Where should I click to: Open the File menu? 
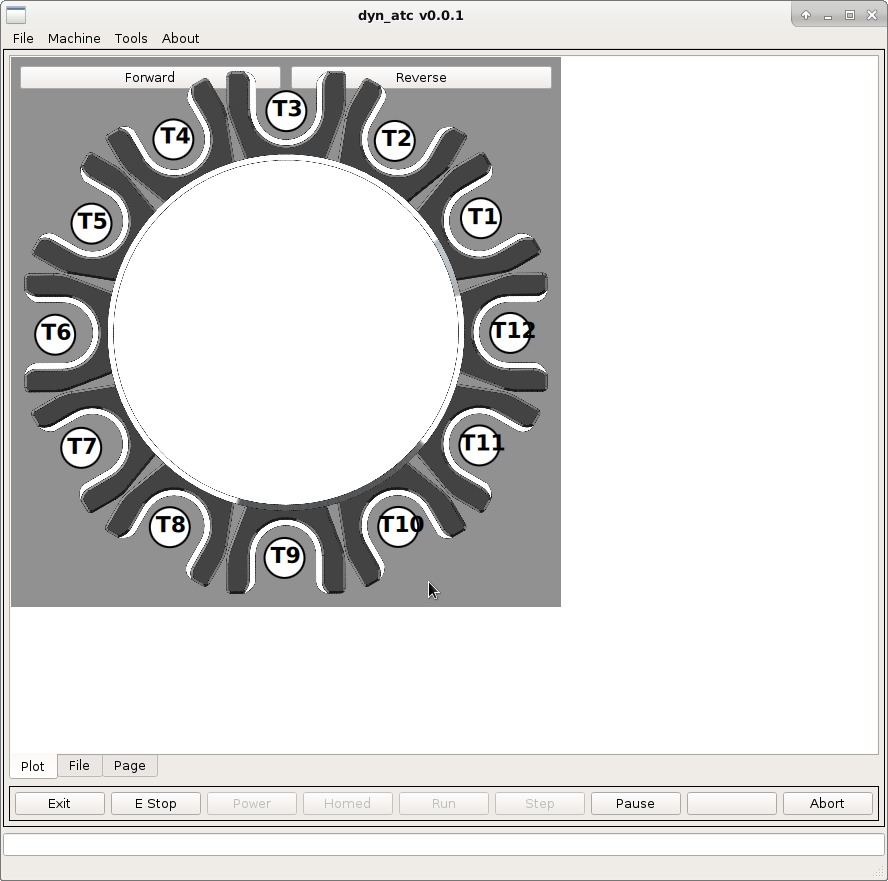23,39
